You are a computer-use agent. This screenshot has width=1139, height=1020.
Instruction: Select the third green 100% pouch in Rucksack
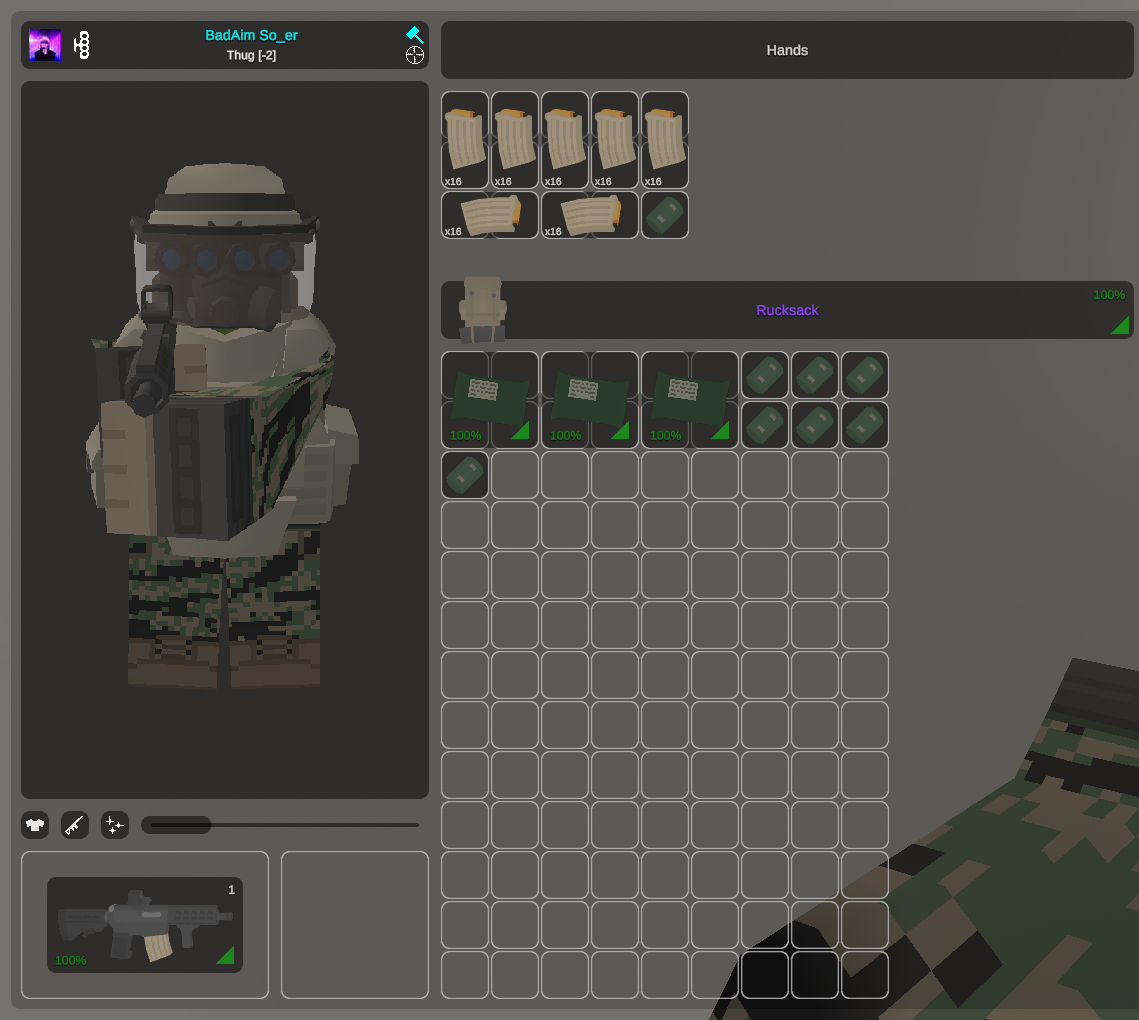tap(690, 400)
